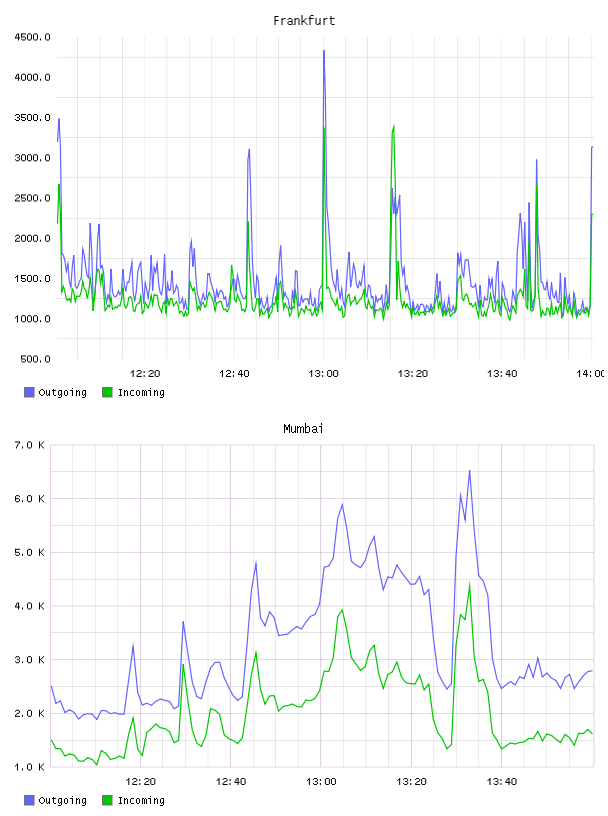Click Frankfurt outgoing peak at 13:00
The width and height of the screenshot is (608, 816).
coord(324,51)
